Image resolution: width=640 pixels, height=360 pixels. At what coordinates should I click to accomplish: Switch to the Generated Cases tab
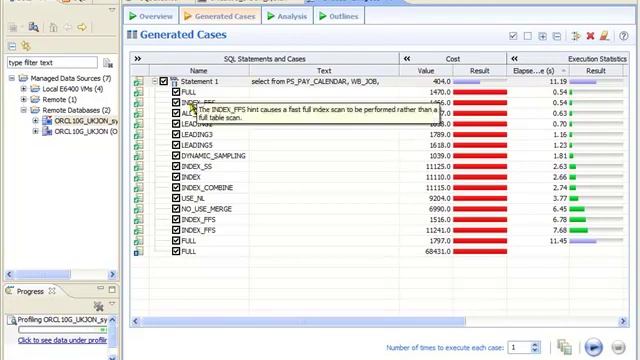(x=220, y=16)
